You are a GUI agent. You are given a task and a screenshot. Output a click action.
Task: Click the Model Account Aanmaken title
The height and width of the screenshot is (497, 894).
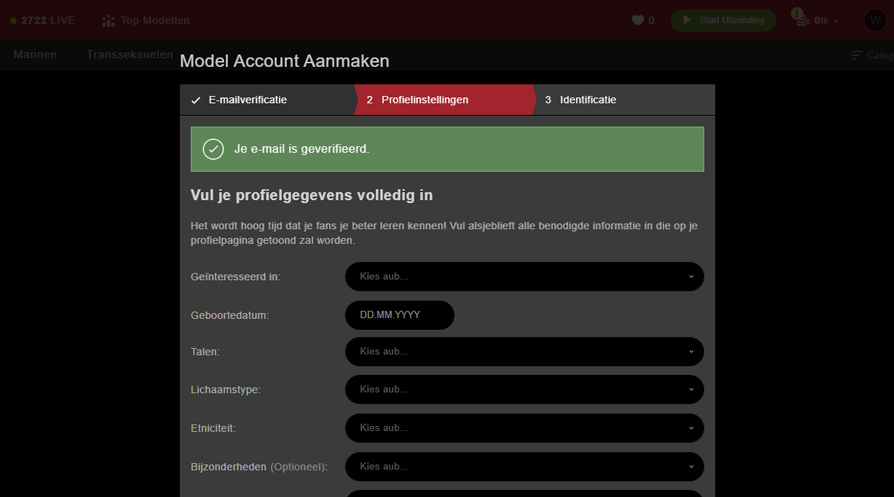tap(285, 61)
